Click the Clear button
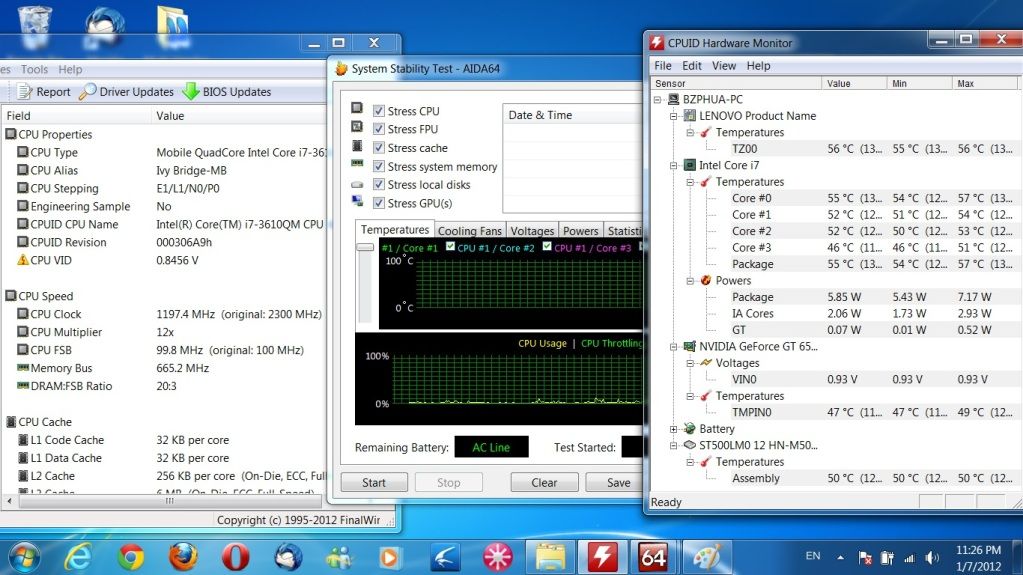The height and width of the screenshot is (575, 1023). (x=544, y=482)
